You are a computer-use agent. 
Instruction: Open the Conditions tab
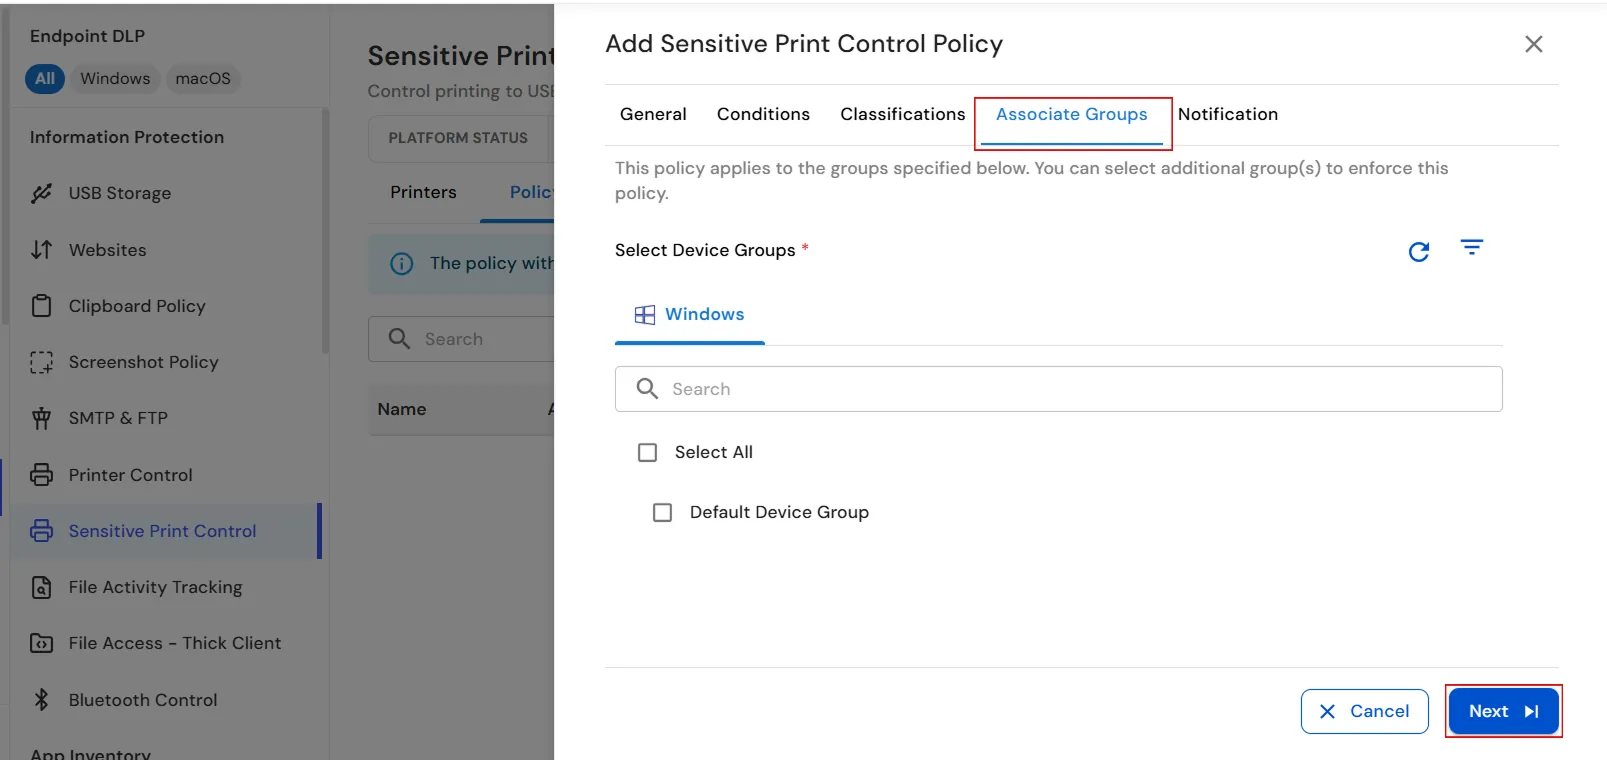tap(763, 115)
